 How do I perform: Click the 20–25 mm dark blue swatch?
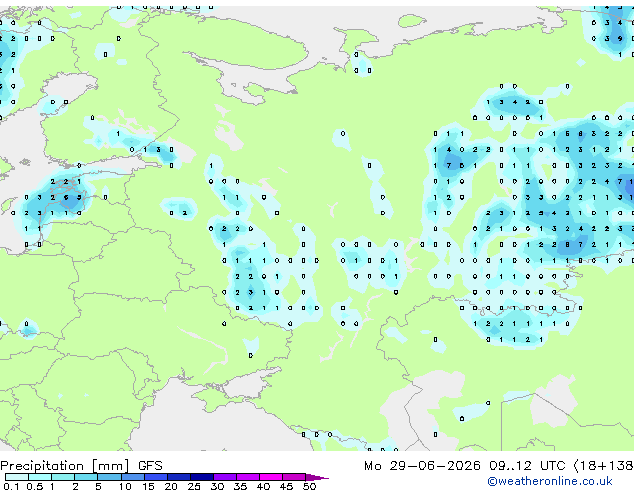pyautogui.click(x=178, y=477)
